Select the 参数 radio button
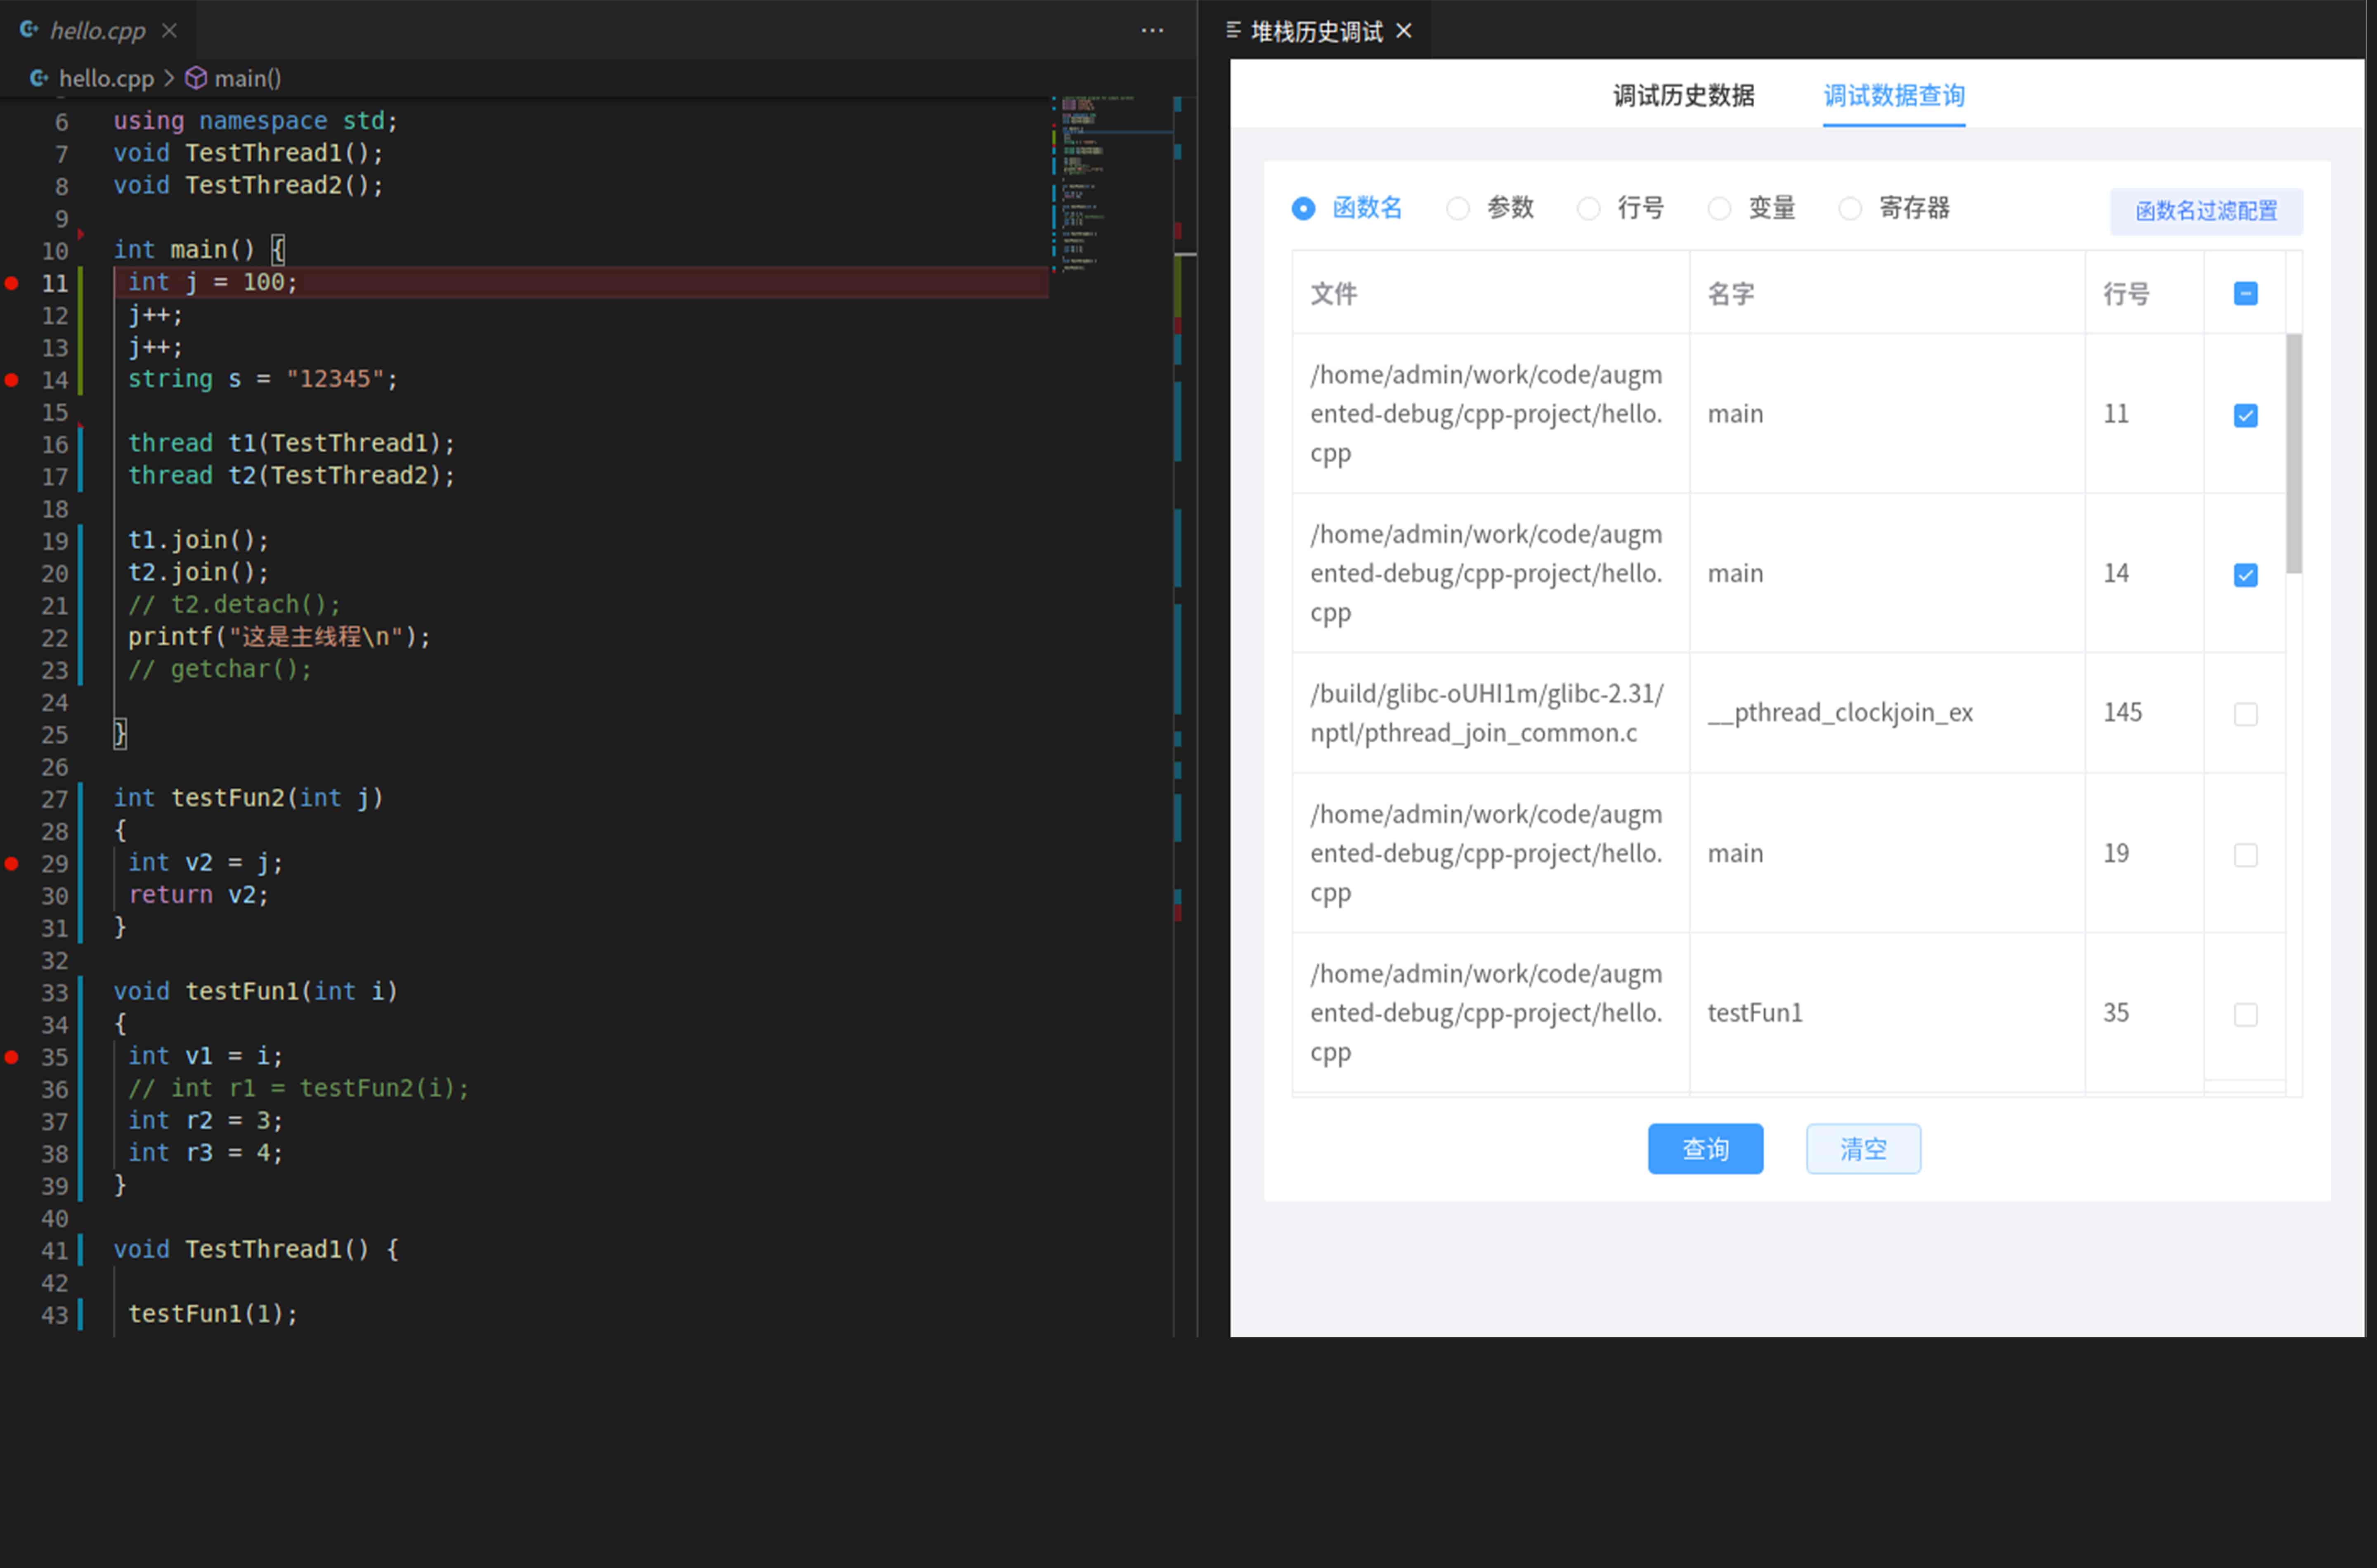2377x1568 pixels. coord(1458,208)
